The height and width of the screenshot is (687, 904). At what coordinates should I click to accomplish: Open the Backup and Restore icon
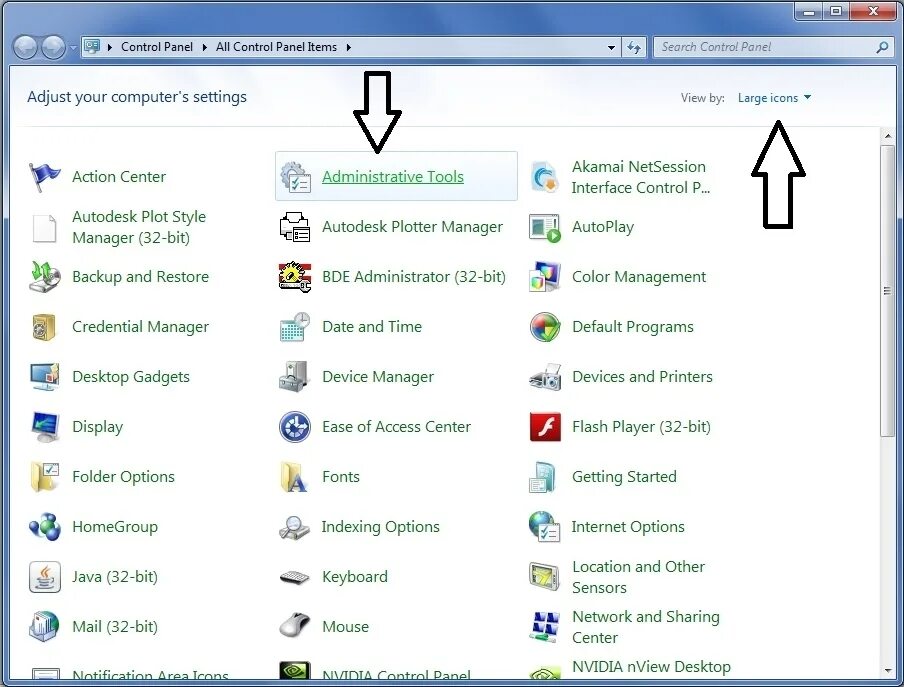click(44, 277)
